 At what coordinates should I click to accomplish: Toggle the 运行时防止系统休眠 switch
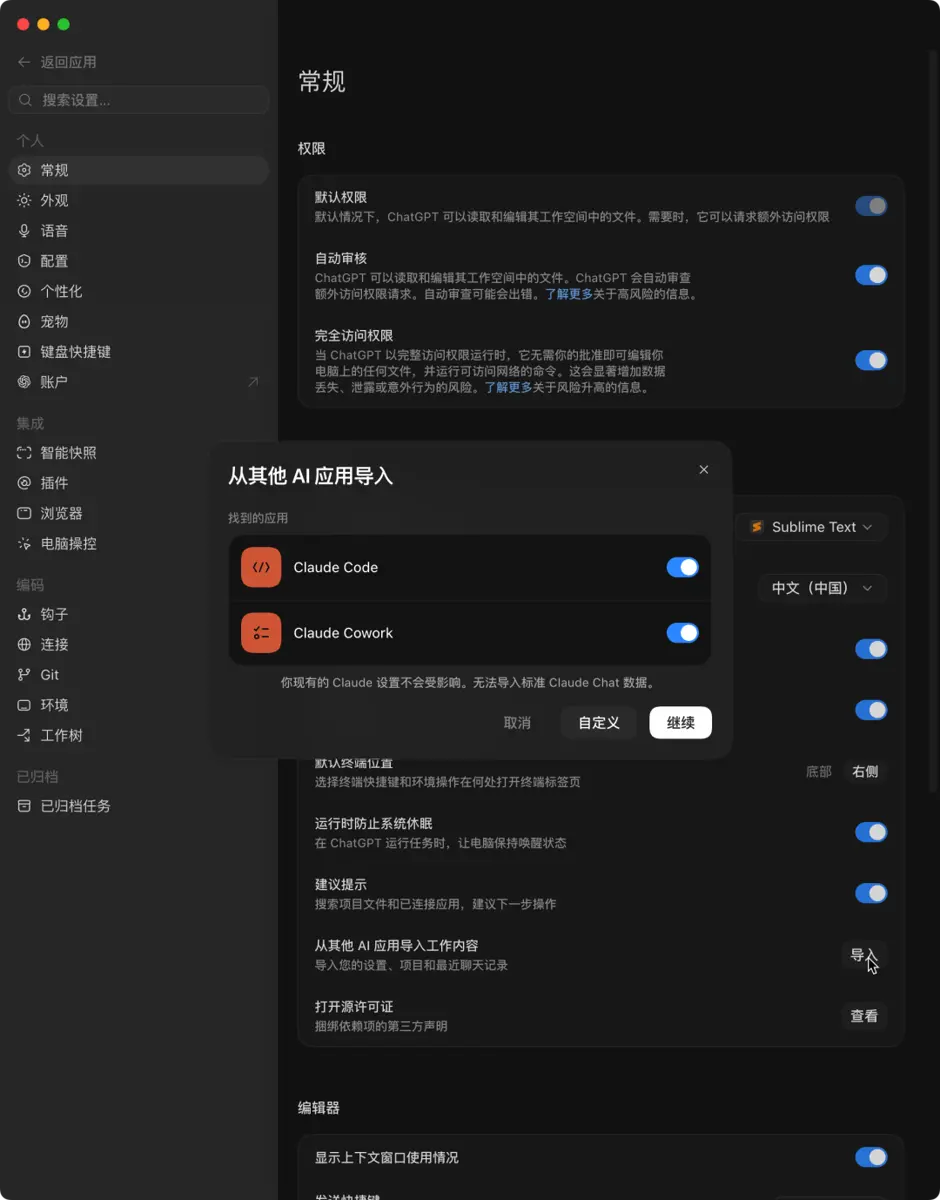[871, 832]
